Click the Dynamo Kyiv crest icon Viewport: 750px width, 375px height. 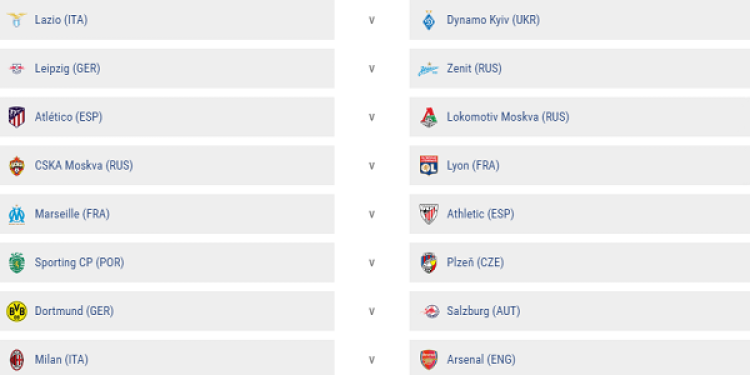(x=429, y=20)
